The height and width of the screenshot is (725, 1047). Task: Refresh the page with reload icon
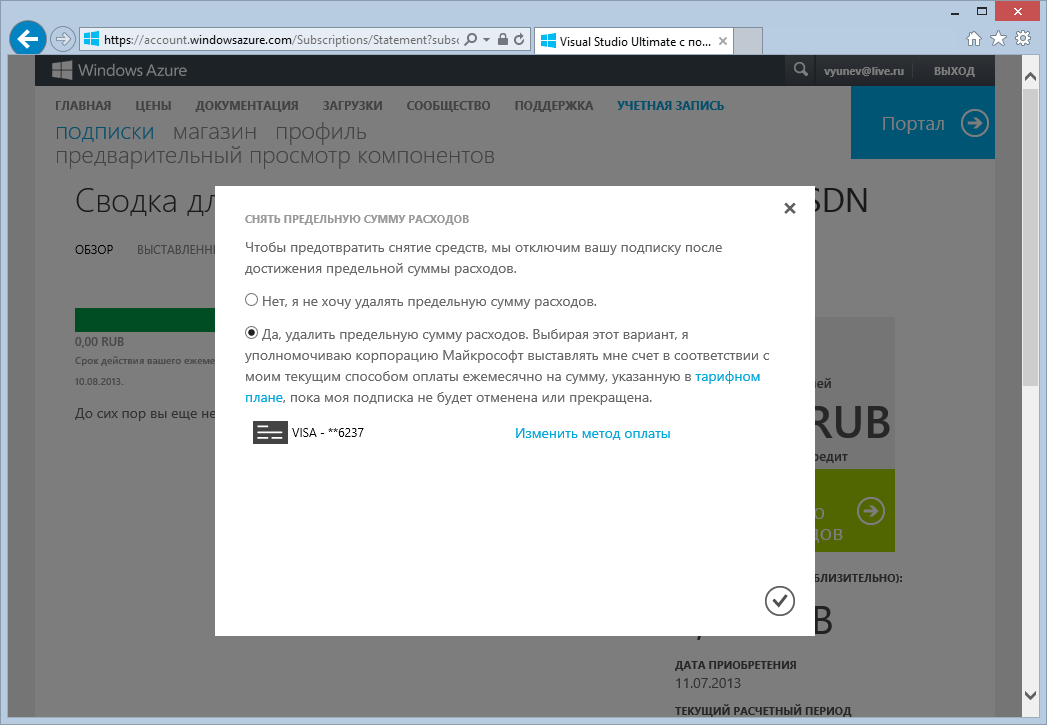pyautogui.click(x=519, y=39)
